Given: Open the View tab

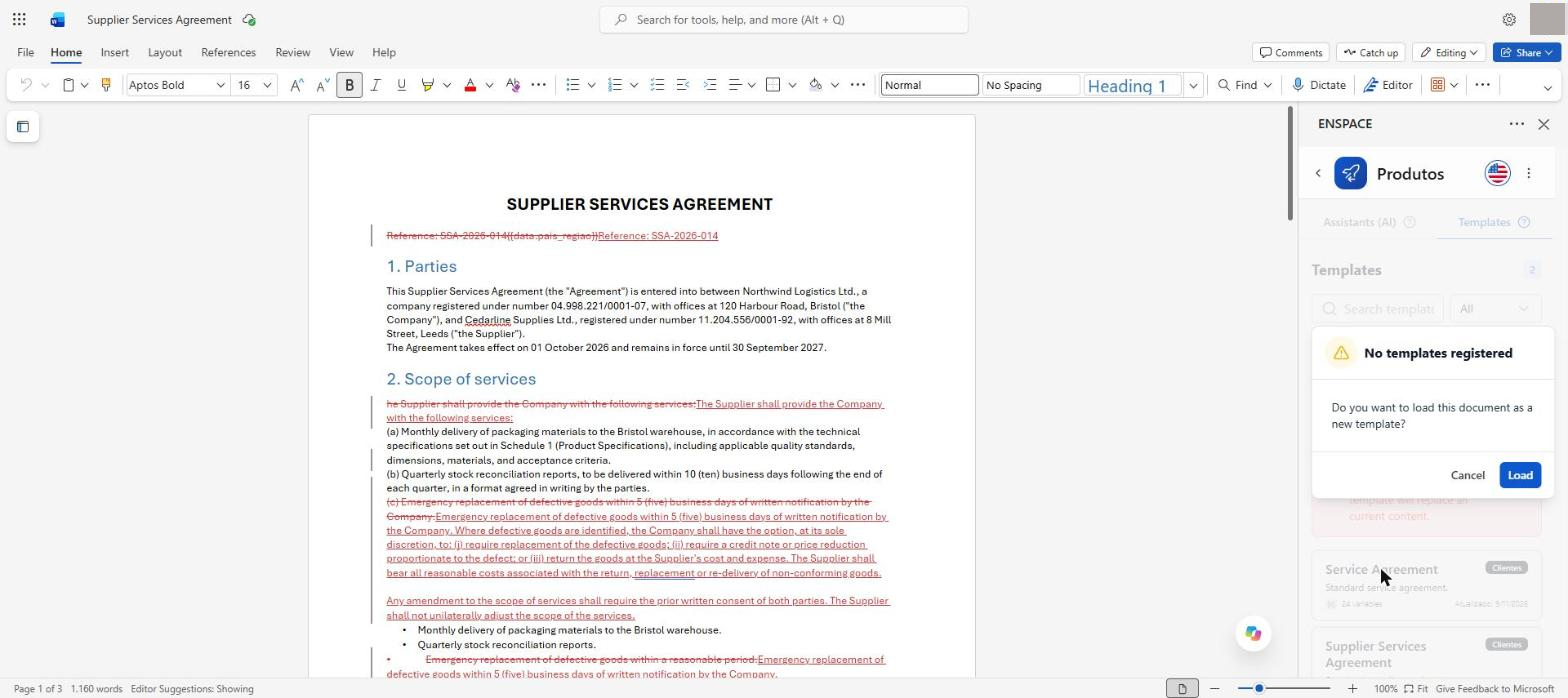Looking at the screenshot, I should click(x=341, y=52).
